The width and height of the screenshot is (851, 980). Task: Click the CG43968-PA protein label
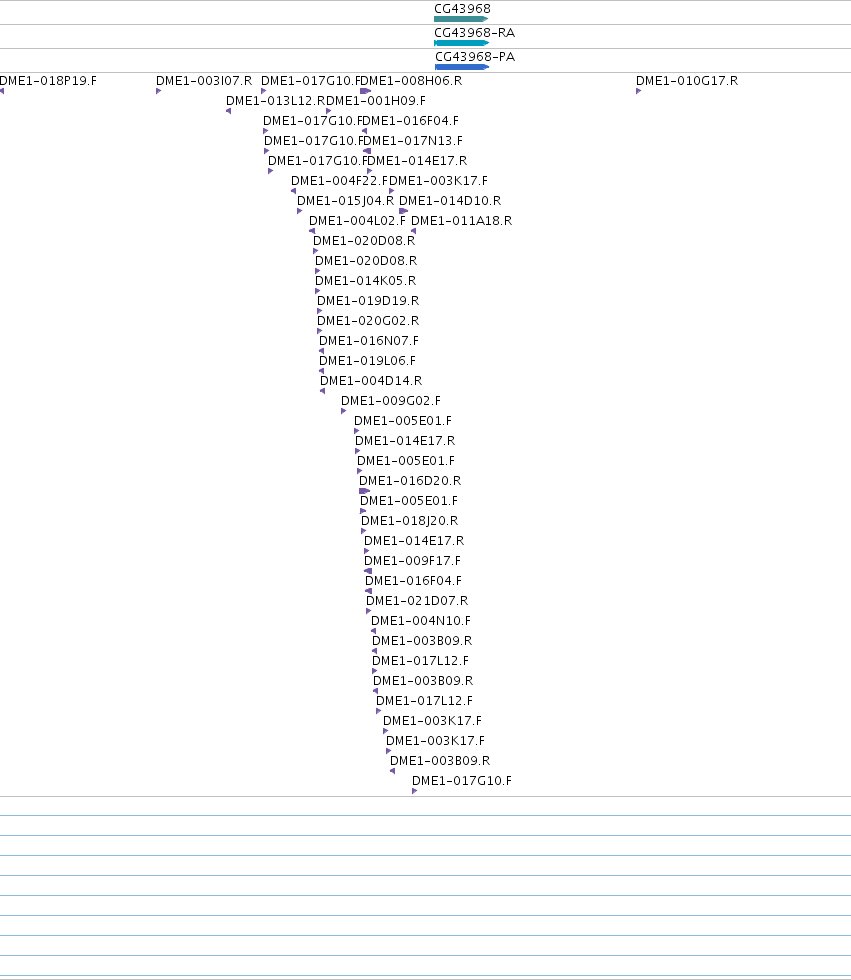[x=475, y=56]
